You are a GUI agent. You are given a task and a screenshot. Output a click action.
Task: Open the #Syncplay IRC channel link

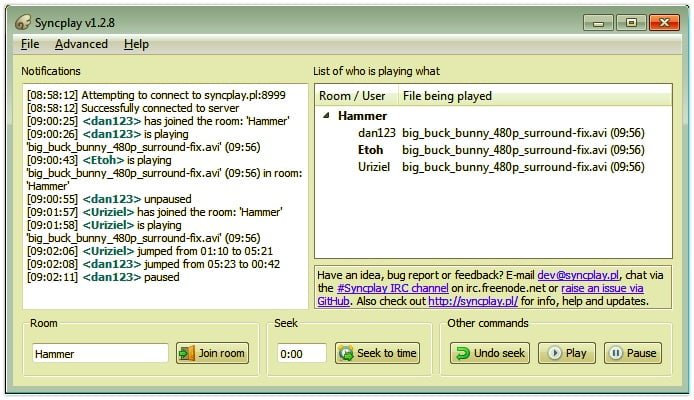393,288
